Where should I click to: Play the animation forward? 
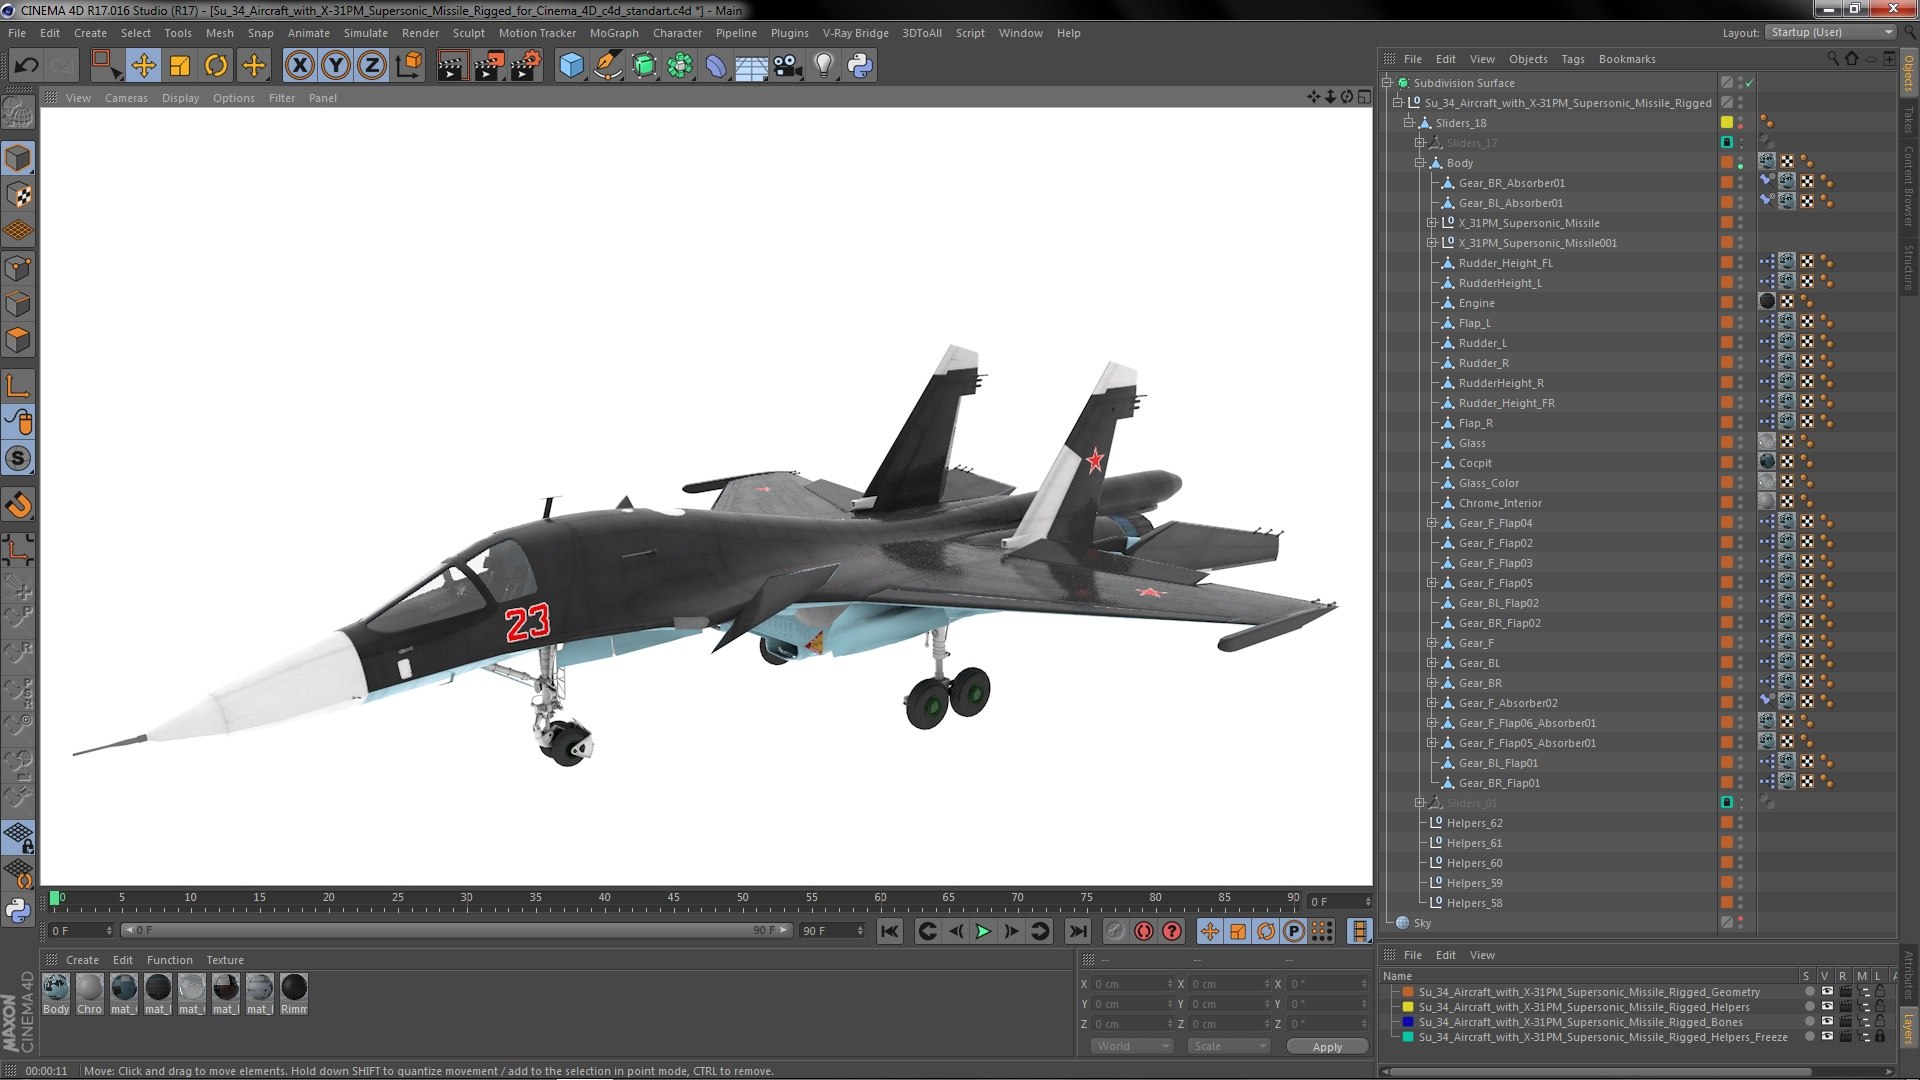983,931
